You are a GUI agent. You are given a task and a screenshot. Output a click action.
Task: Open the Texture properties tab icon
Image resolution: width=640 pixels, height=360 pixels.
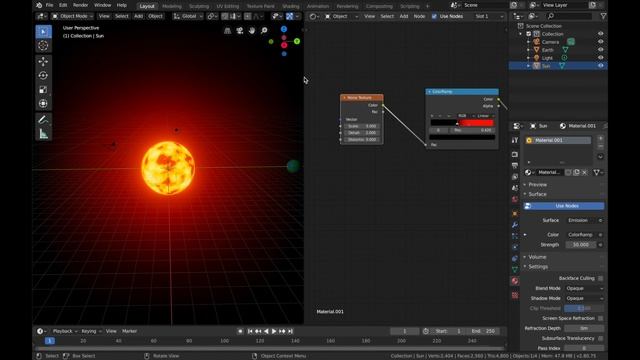tap(515, 295)
